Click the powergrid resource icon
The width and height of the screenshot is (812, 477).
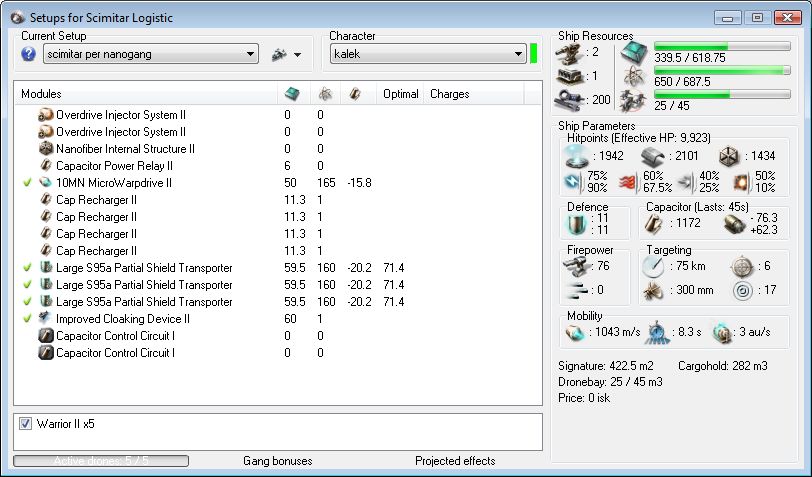click(x=634, y=77)
